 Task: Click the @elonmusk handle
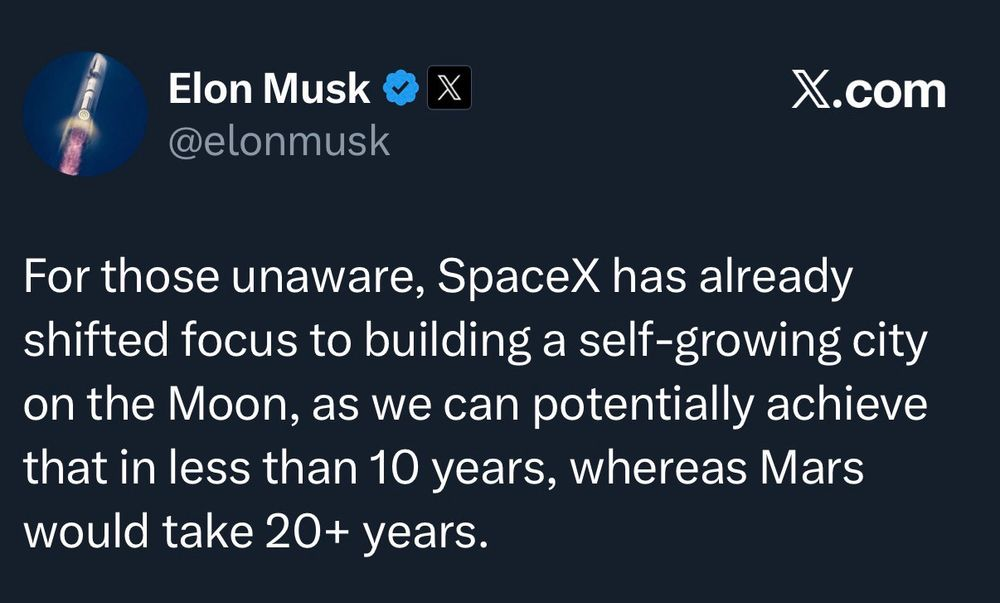279,142
